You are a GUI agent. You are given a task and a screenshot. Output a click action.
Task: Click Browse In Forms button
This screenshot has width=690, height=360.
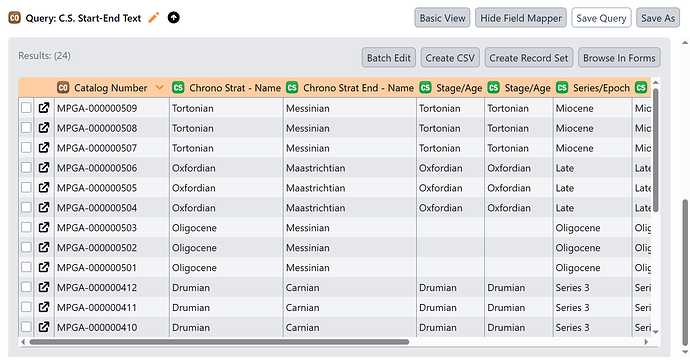619,58
